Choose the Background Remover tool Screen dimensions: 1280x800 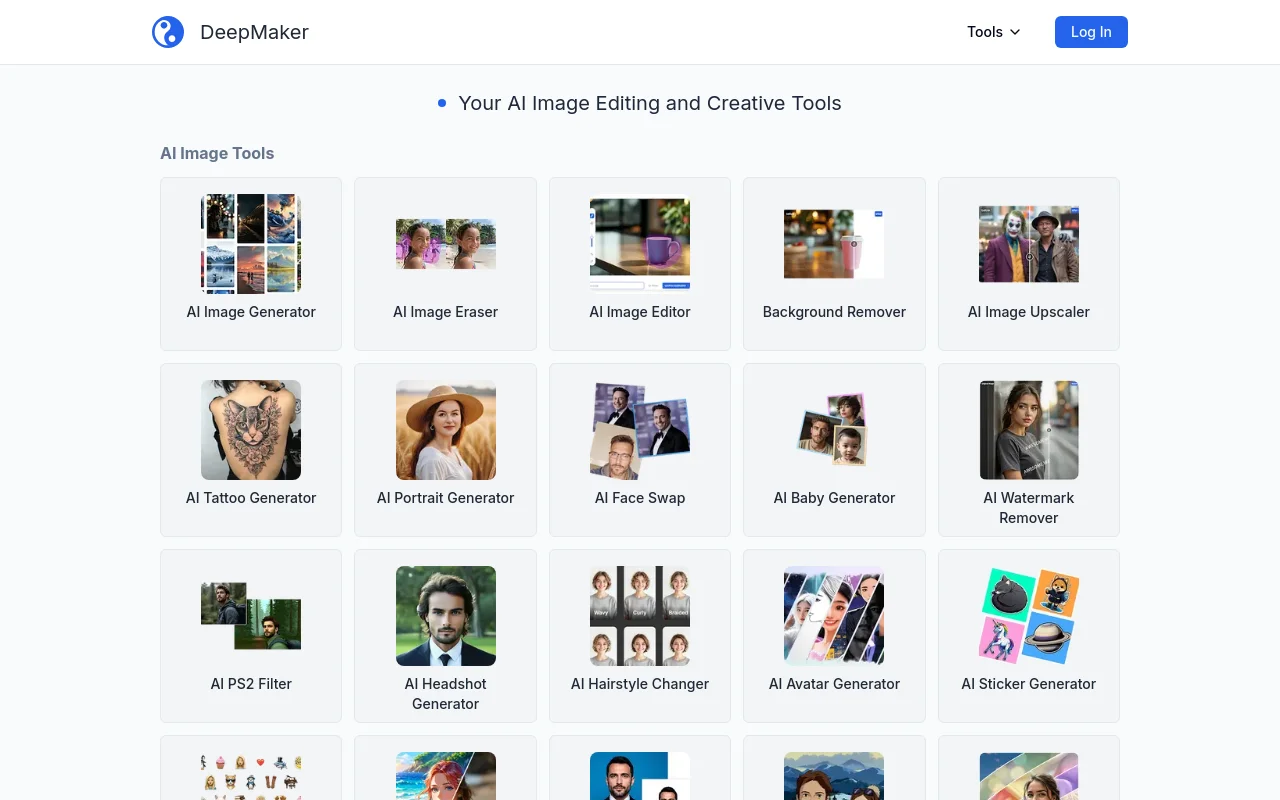point(834,264)
